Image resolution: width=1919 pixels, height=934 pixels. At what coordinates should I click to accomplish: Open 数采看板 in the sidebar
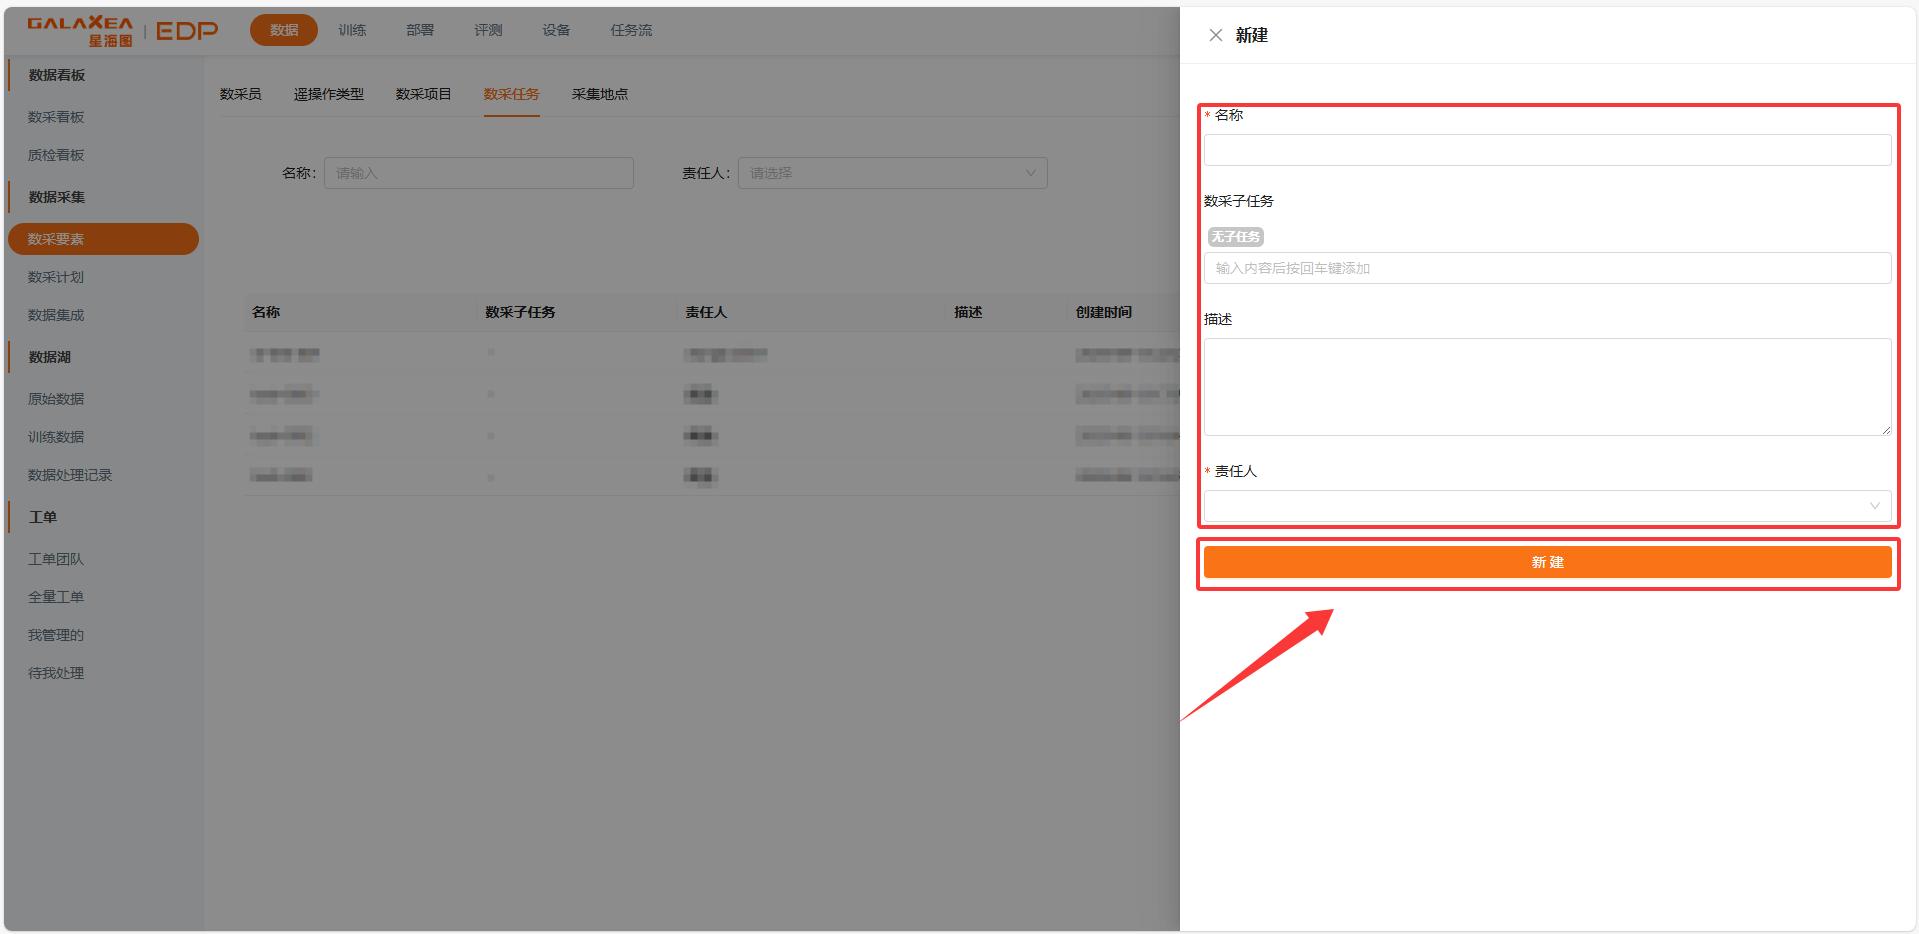56,117
